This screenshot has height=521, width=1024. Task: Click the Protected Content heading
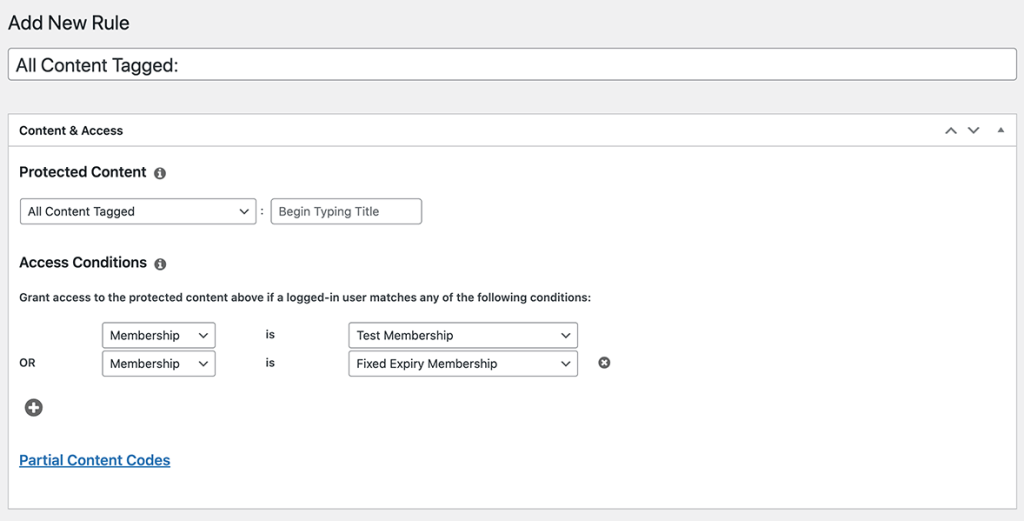82,172
